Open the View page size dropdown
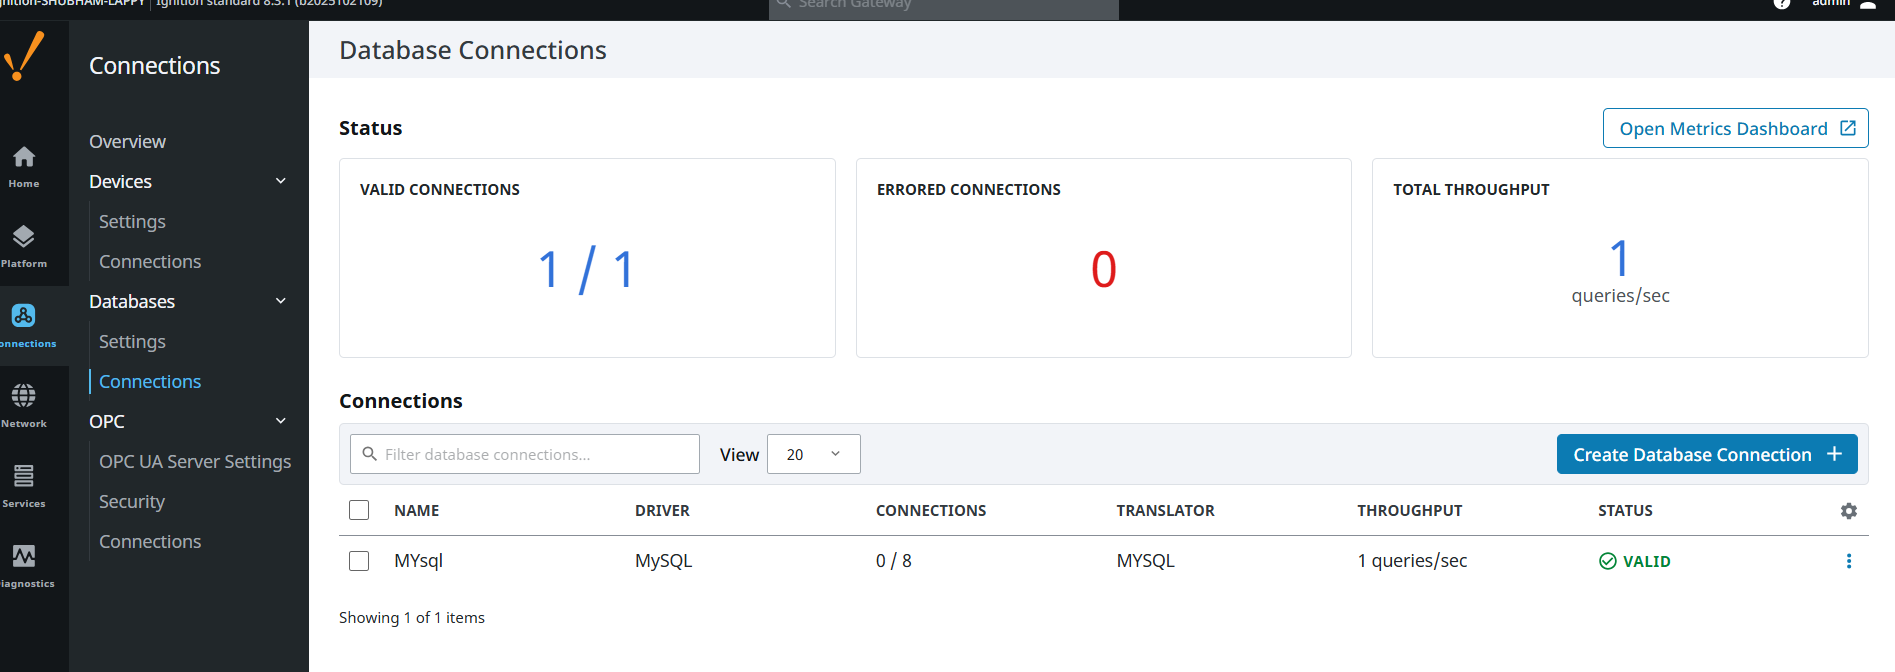Viewport: 1895px width, 672px height. click(813, 454)
